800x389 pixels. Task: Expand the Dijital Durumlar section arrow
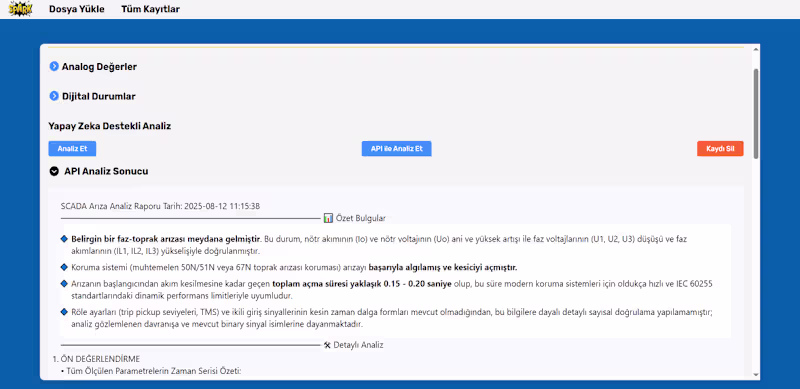click(54, 96)
